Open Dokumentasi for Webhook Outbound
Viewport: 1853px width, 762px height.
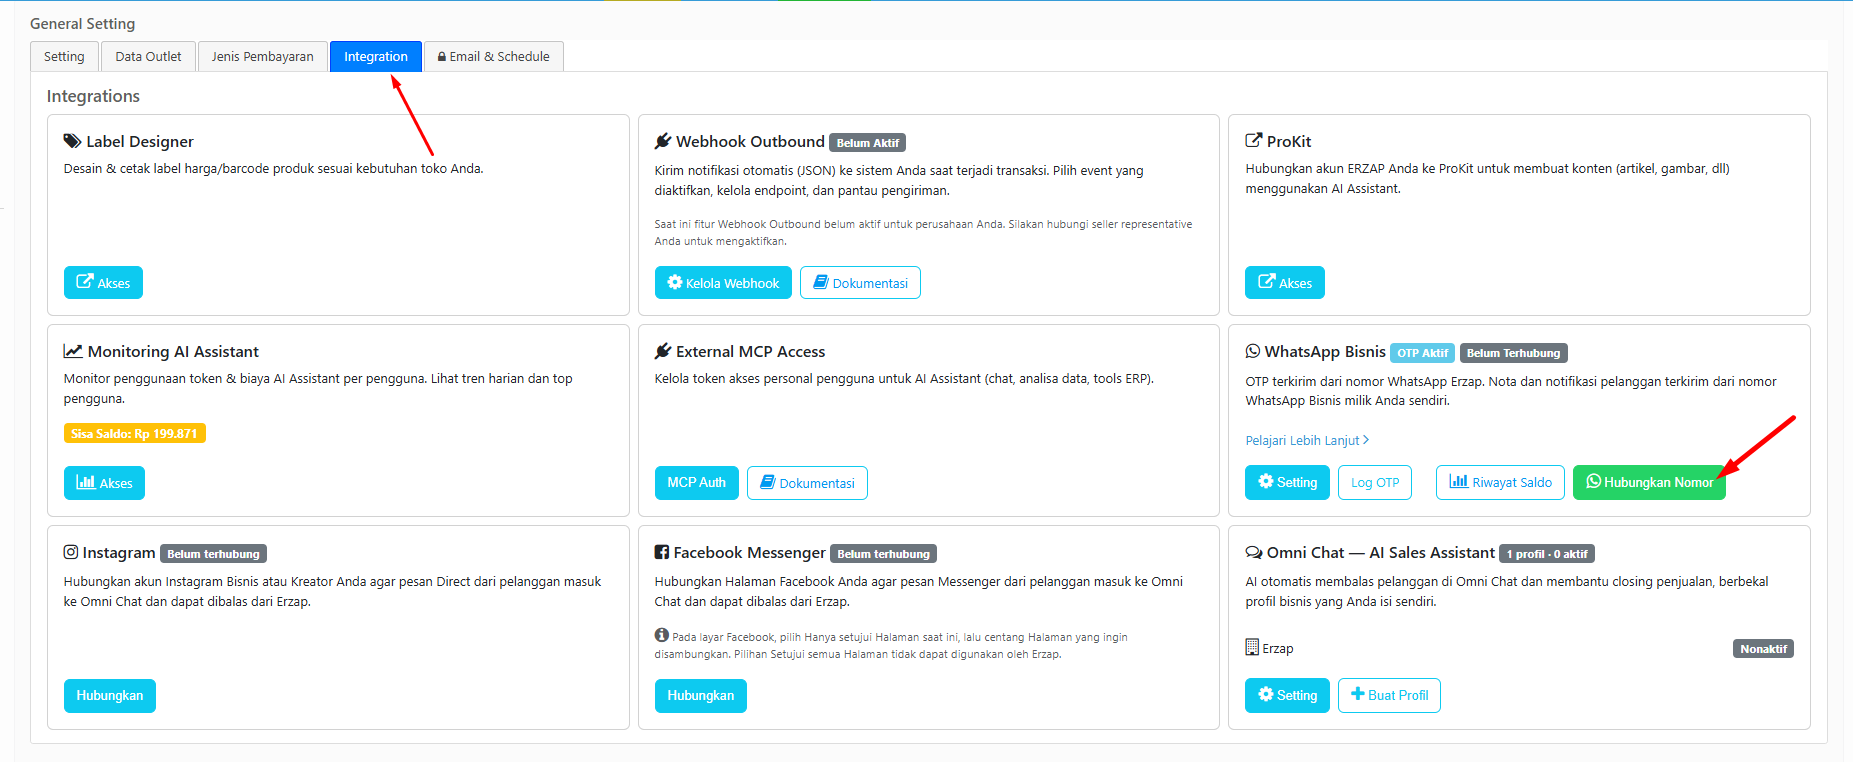860,283
